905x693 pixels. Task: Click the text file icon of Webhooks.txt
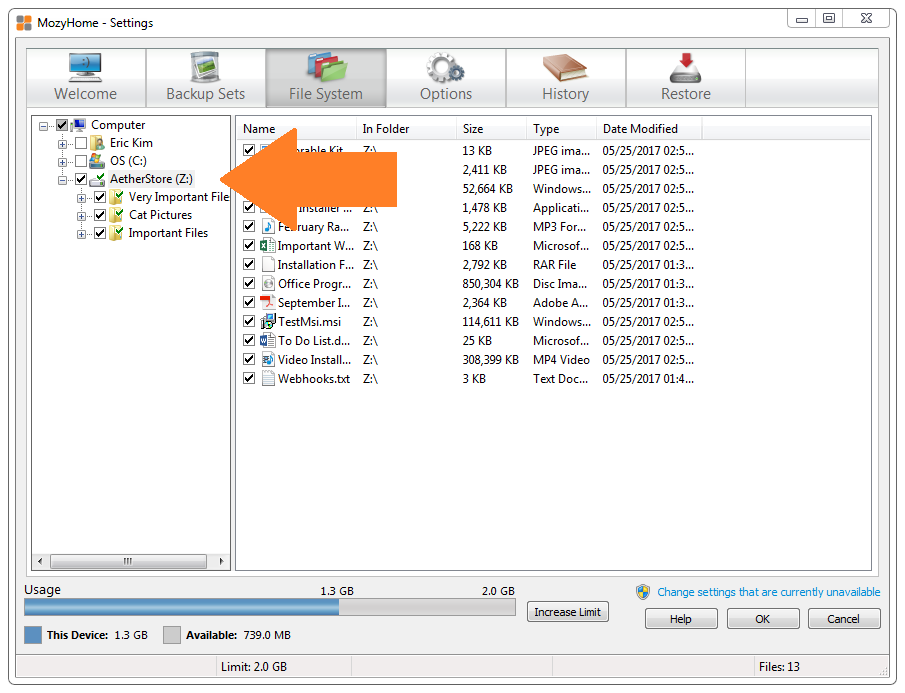tap(268, 379)
